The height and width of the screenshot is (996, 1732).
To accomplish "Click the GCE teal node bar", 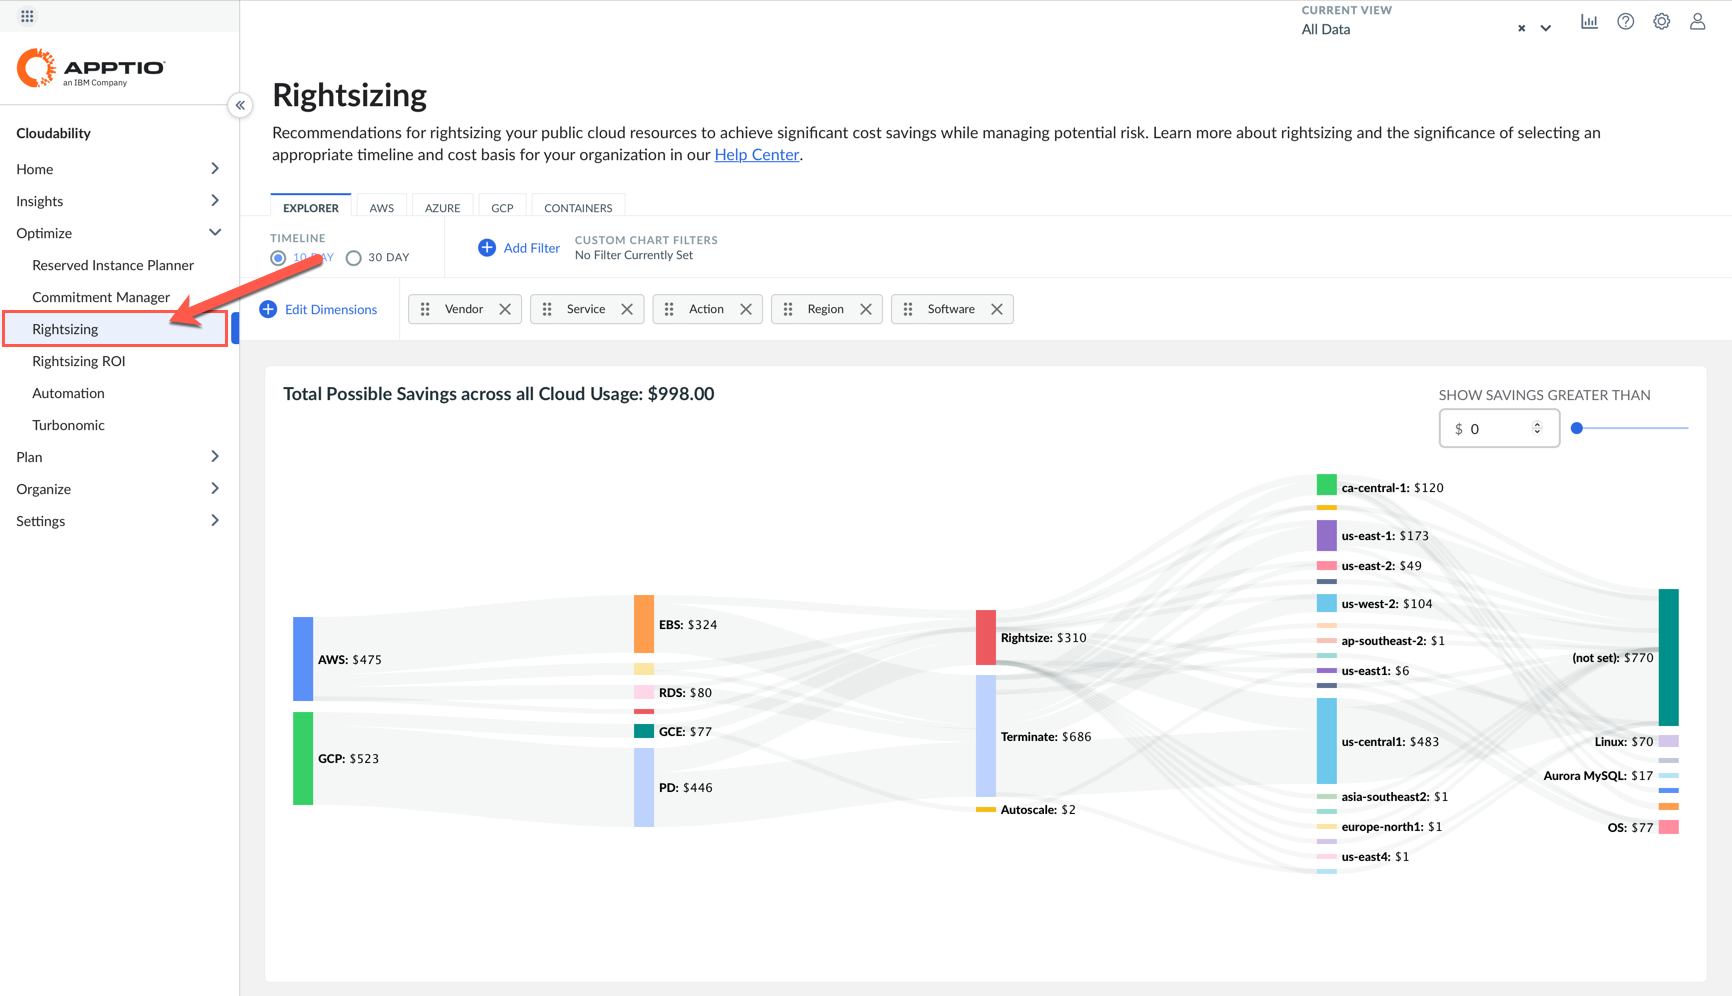I will [x=644, y=731].
